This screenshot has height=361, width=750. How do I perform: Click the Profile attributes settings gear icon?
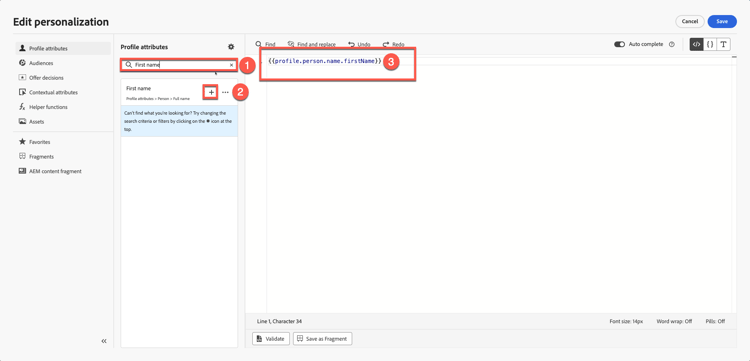[x=231, y=47]
